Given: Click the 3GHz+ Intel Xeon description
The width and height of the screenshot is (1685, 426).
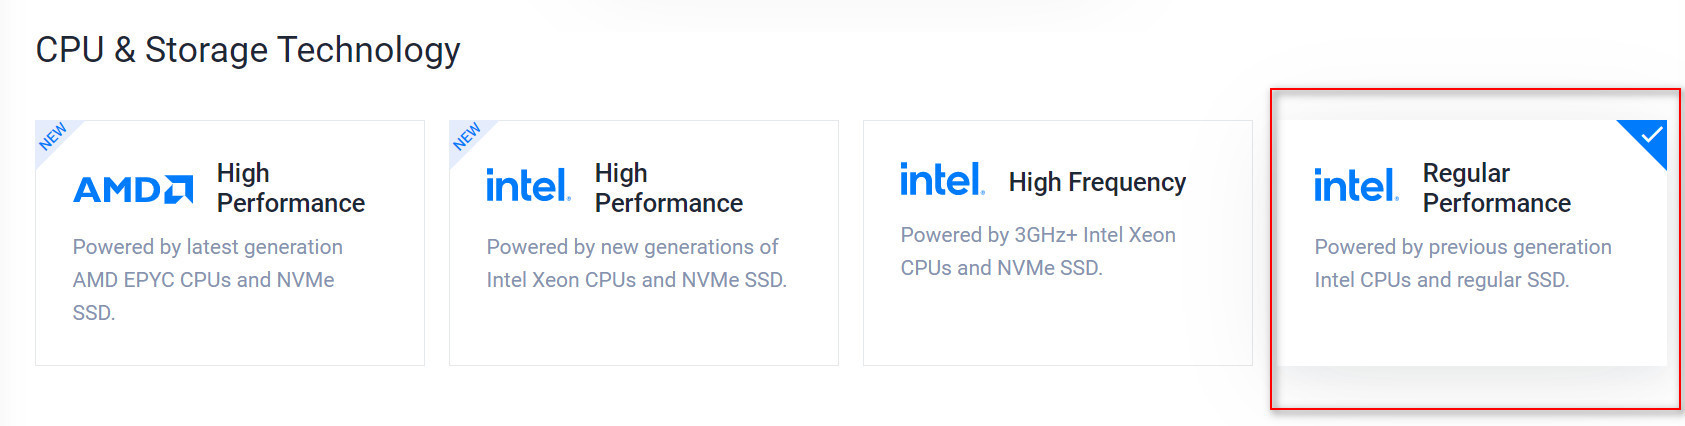Looking at the screenshot, I should tap(1037, 251).
